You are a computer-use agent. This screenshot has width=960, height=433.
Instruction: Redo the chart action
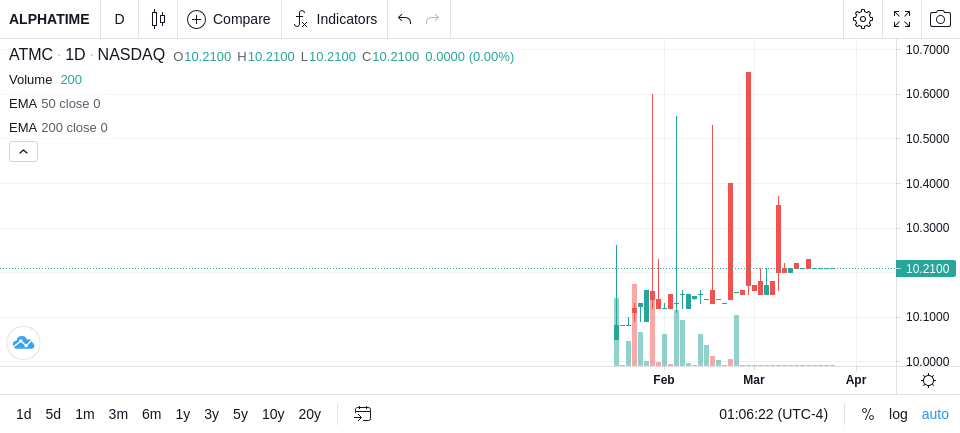pos(432,19)
